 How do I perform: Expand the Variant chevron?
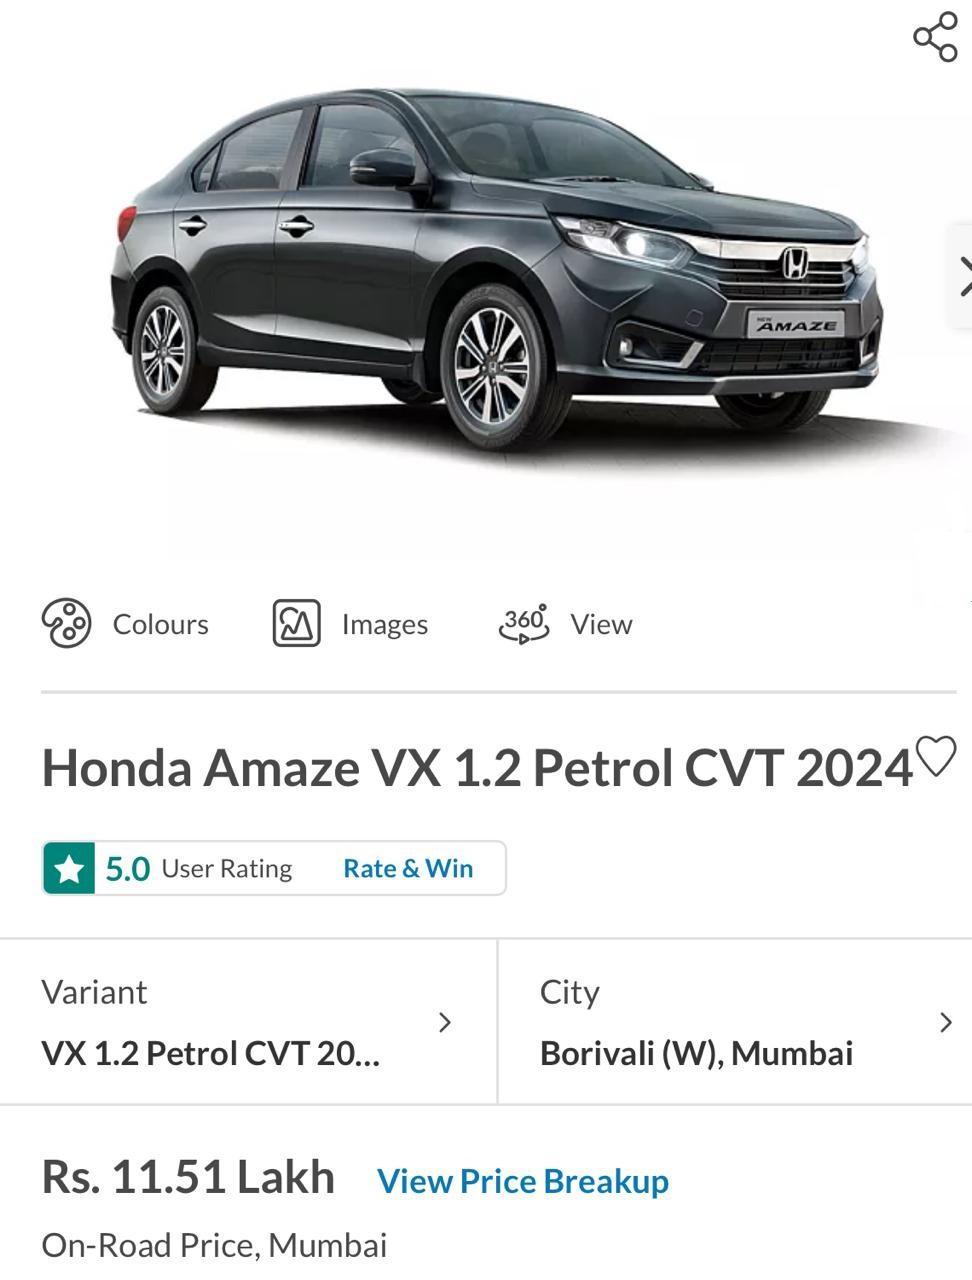[445, 1022]
